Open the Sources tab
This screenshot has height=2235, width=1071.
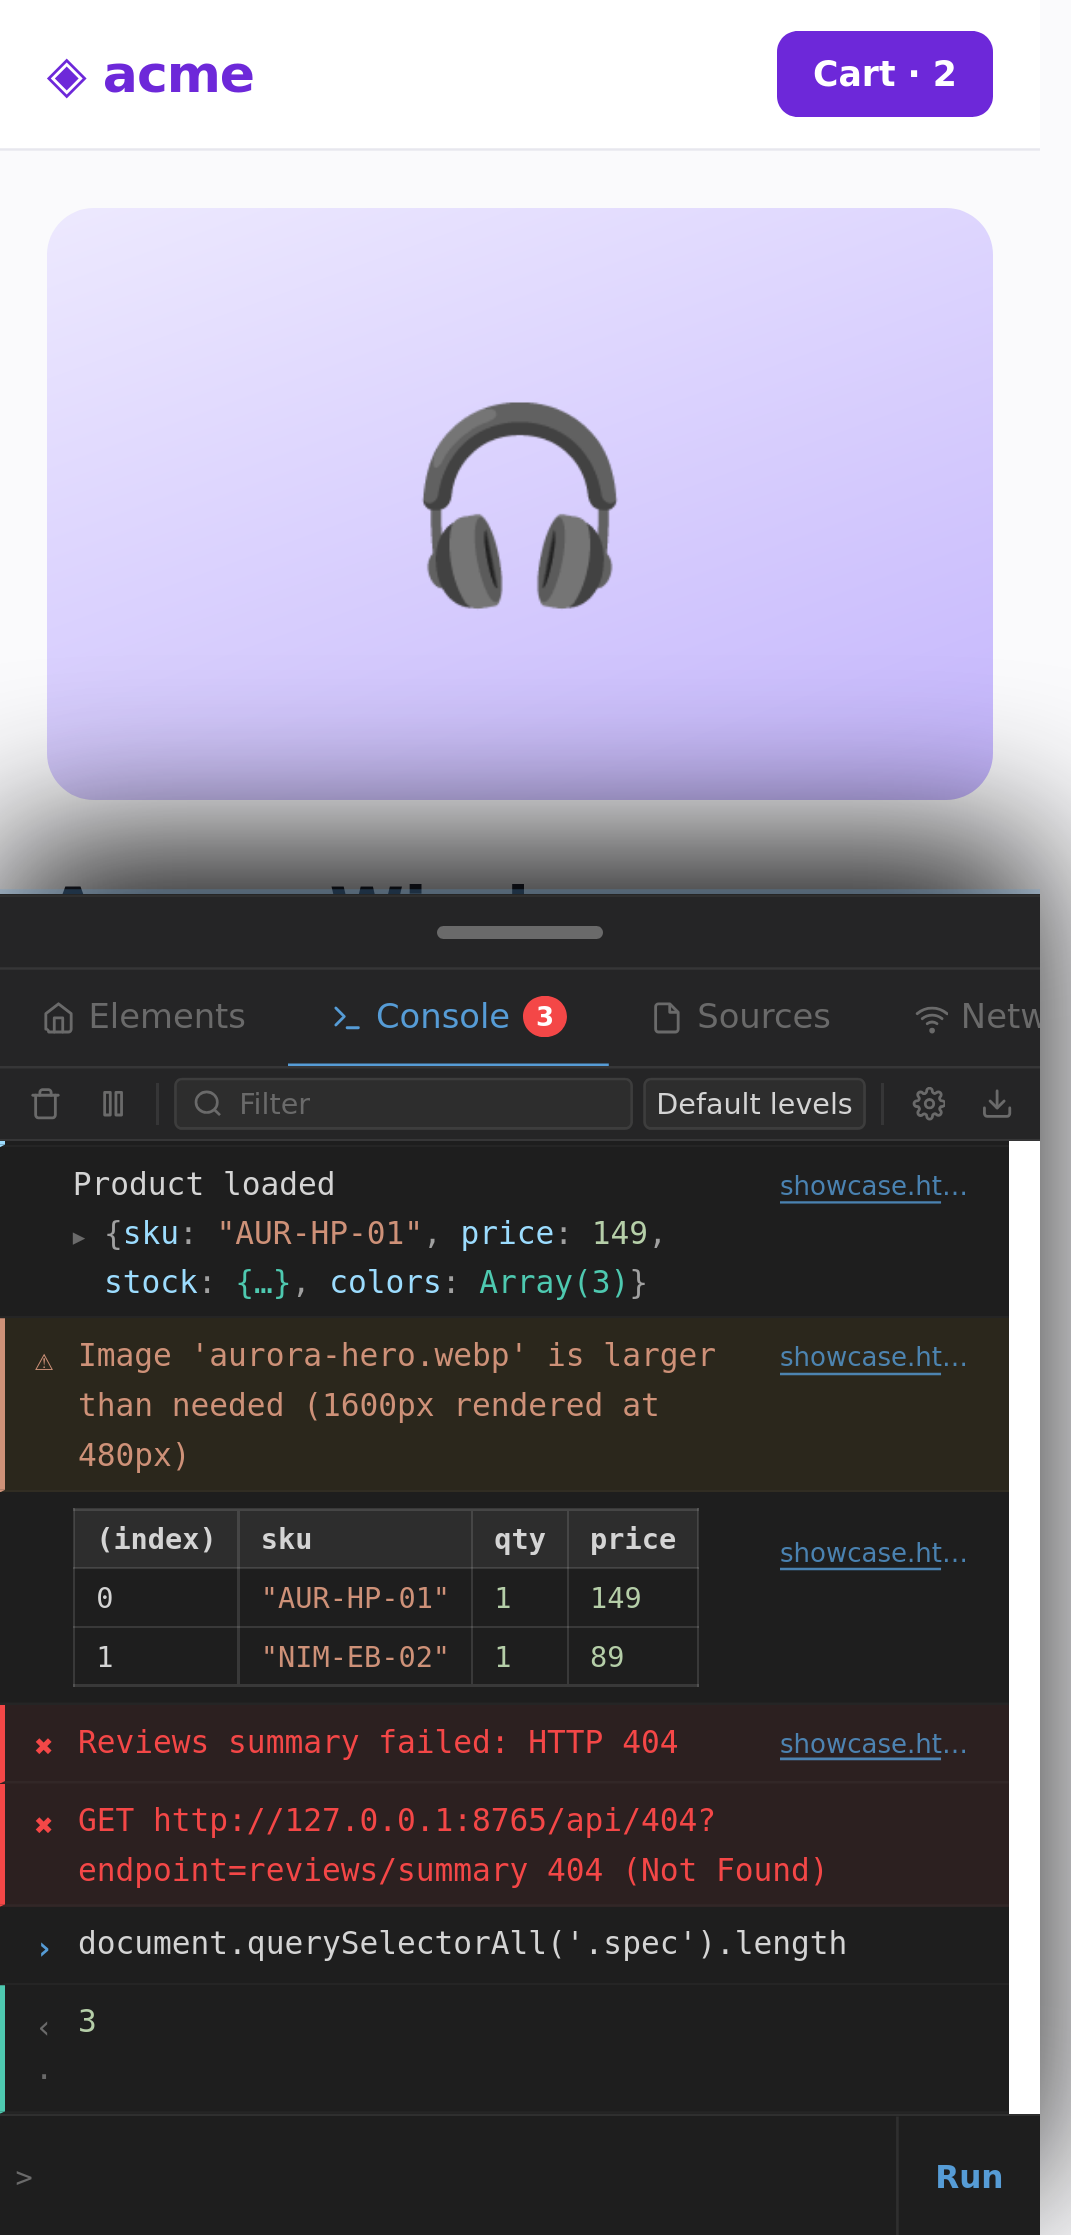(x=741, y=1016)
